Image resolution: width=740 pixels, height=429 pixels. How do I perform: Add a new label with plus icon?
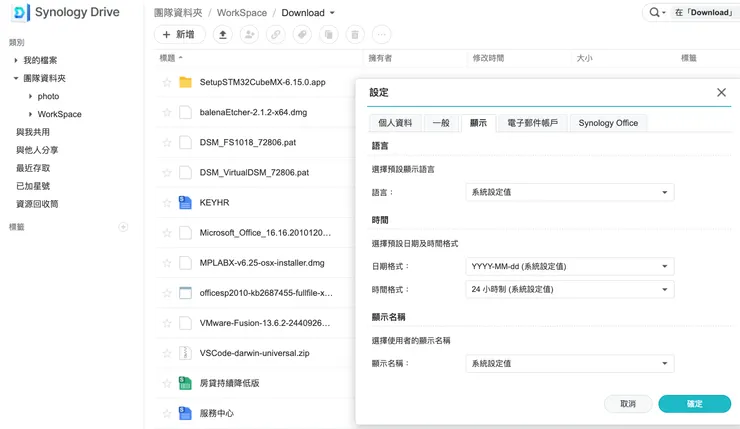click(x=123, y=227)
